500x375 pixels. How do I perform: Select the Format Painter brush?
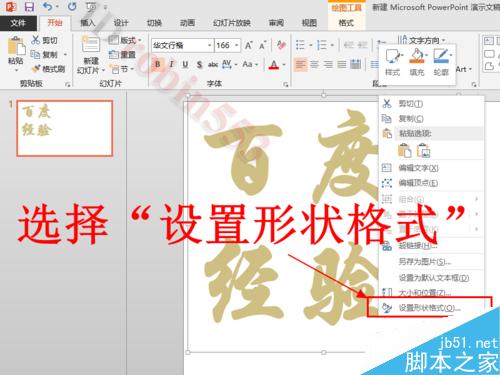coord(48,69)
